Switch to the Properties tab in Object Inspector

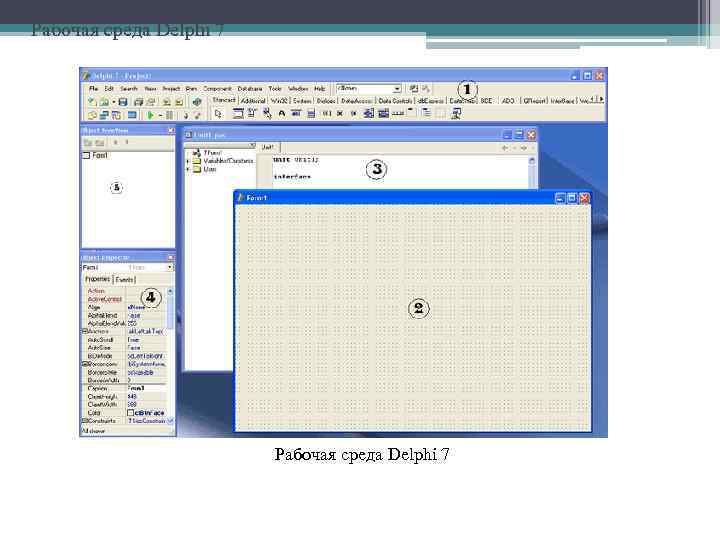coord(97,279)
